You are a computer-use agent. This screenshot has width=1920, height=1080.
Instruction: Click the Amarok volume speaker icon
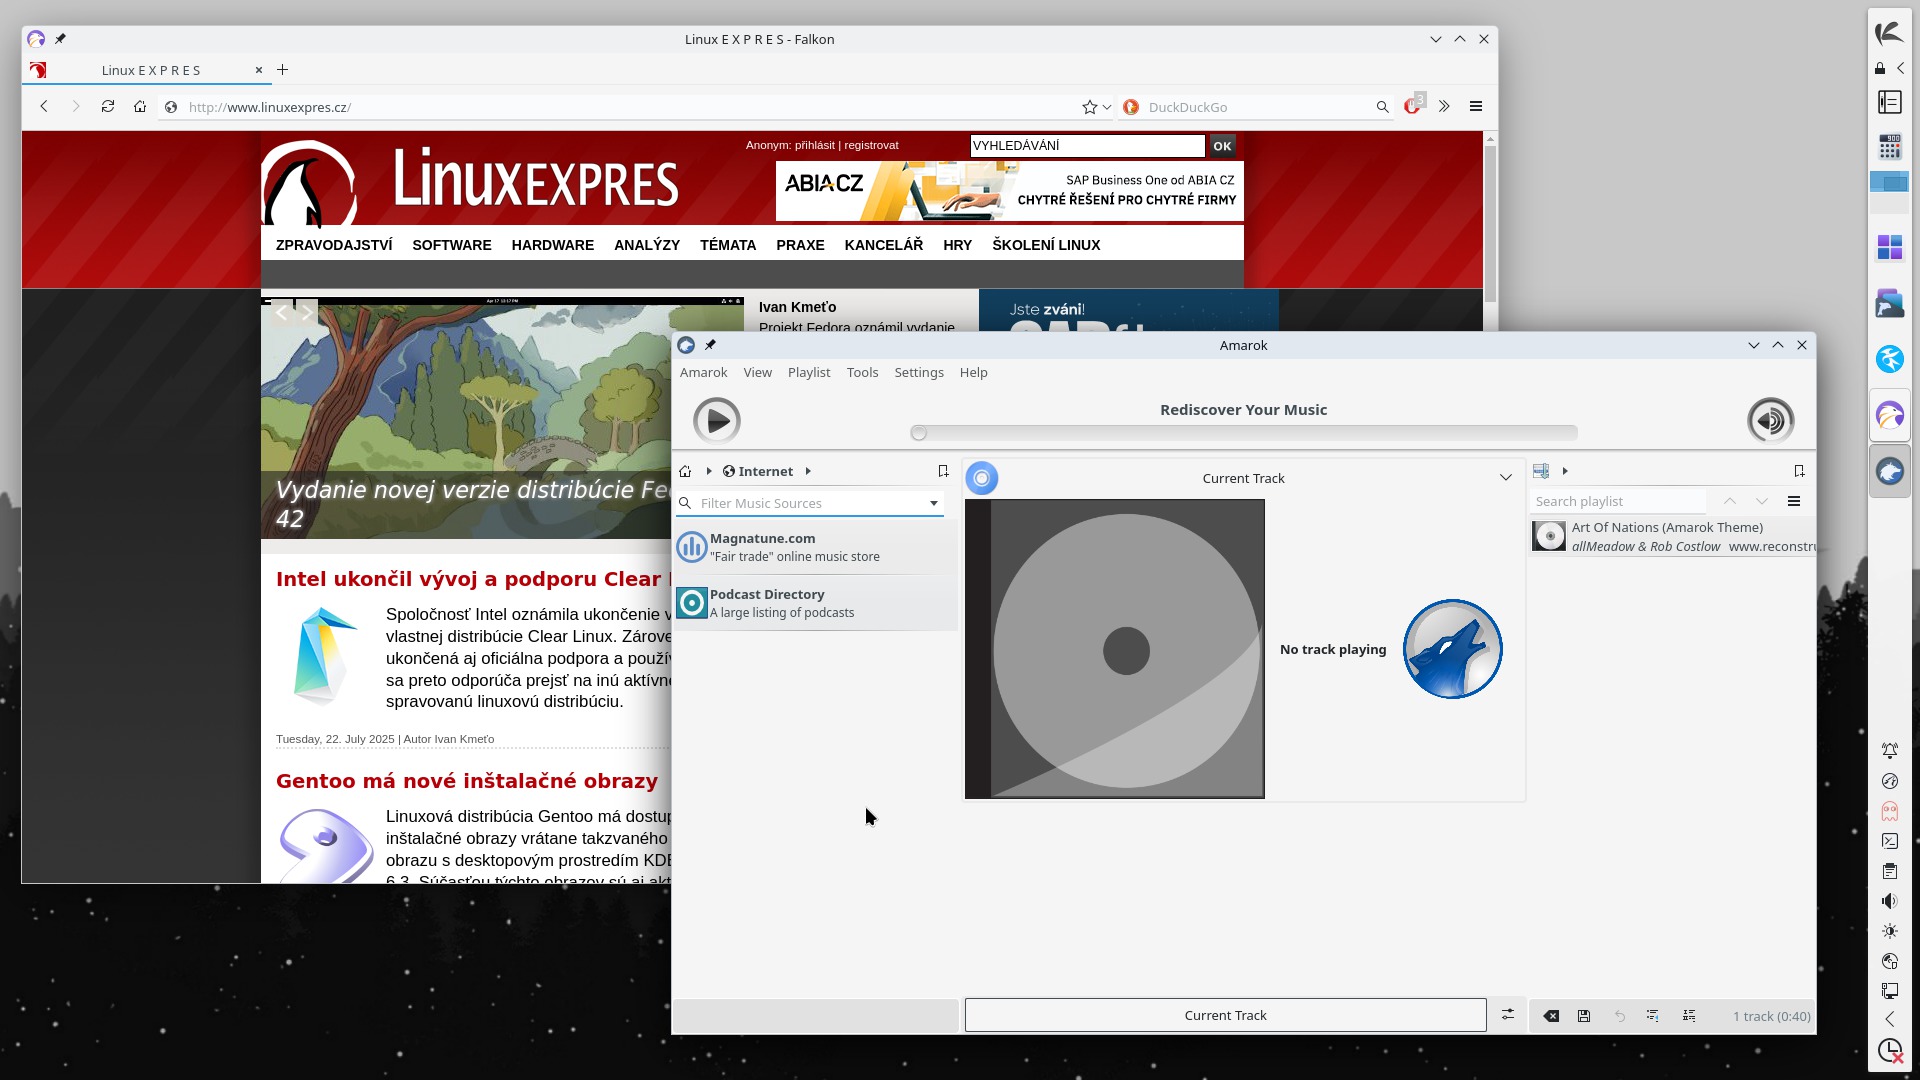click(x=1770, y=420)
